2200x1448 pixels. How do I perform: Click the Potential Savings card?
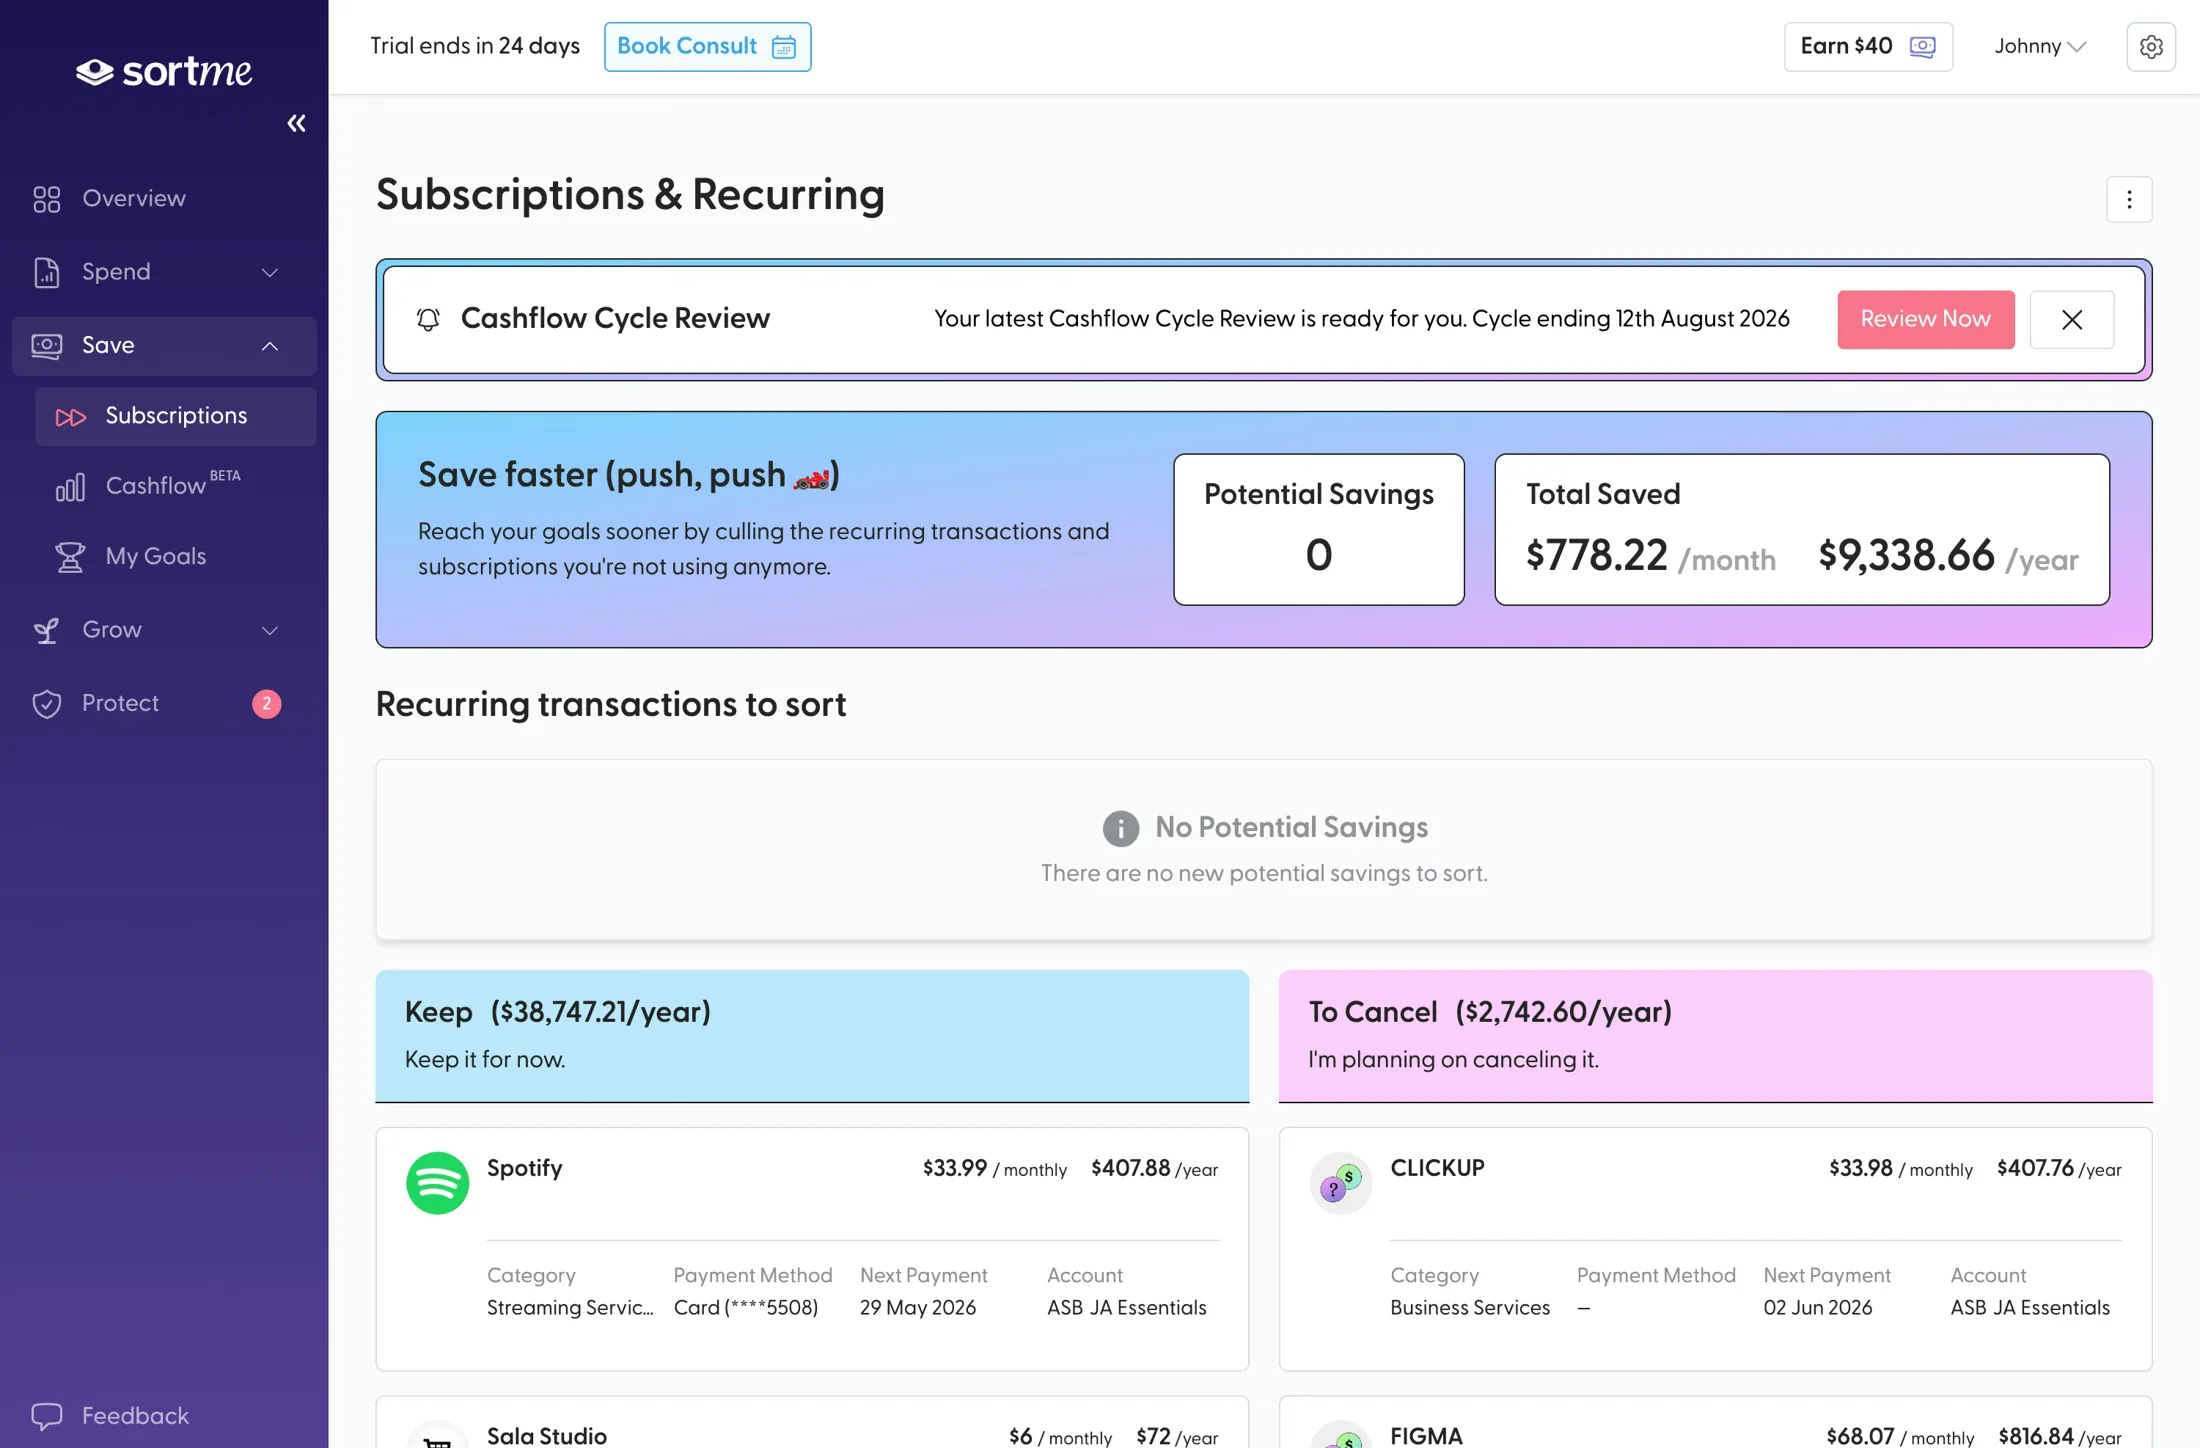[1318, 530]
